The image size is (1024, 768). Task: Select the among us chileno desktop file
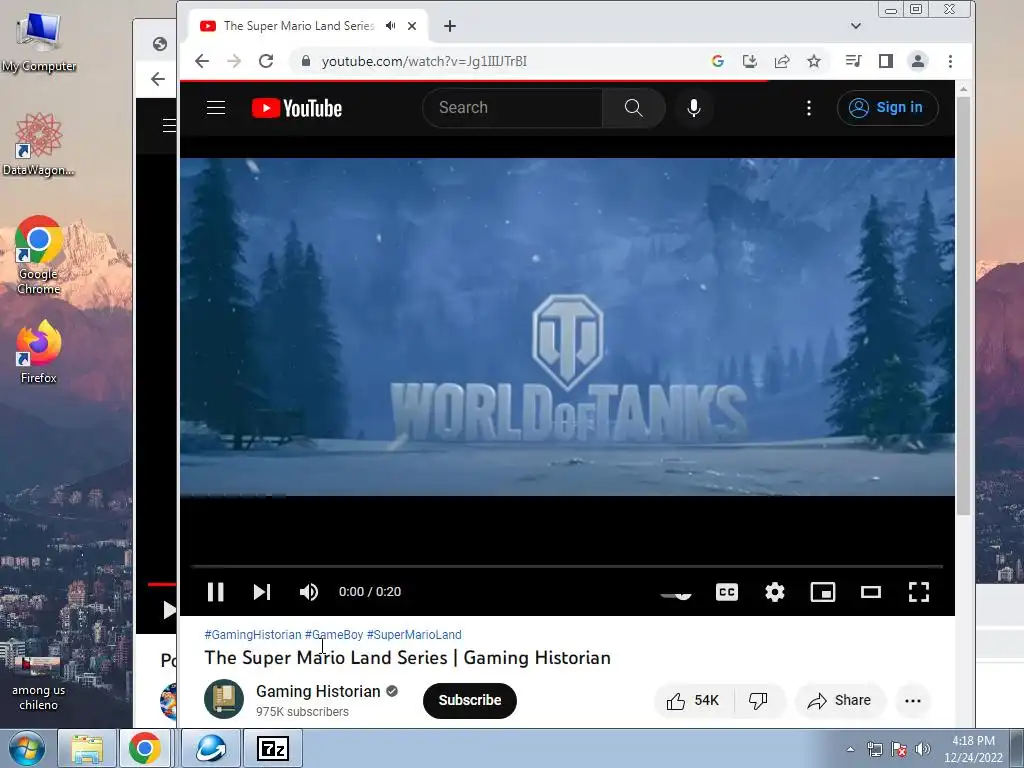pyautogui.click(x=39, y=682)
